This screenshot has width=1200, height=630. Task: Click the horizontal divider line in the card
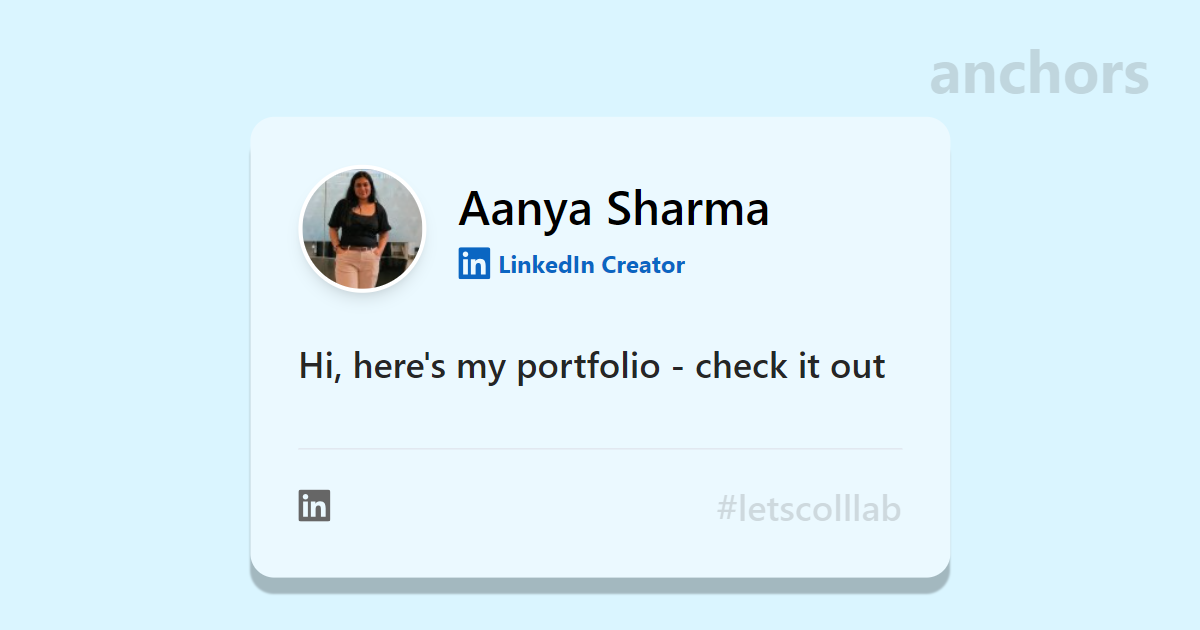(600, 449)
